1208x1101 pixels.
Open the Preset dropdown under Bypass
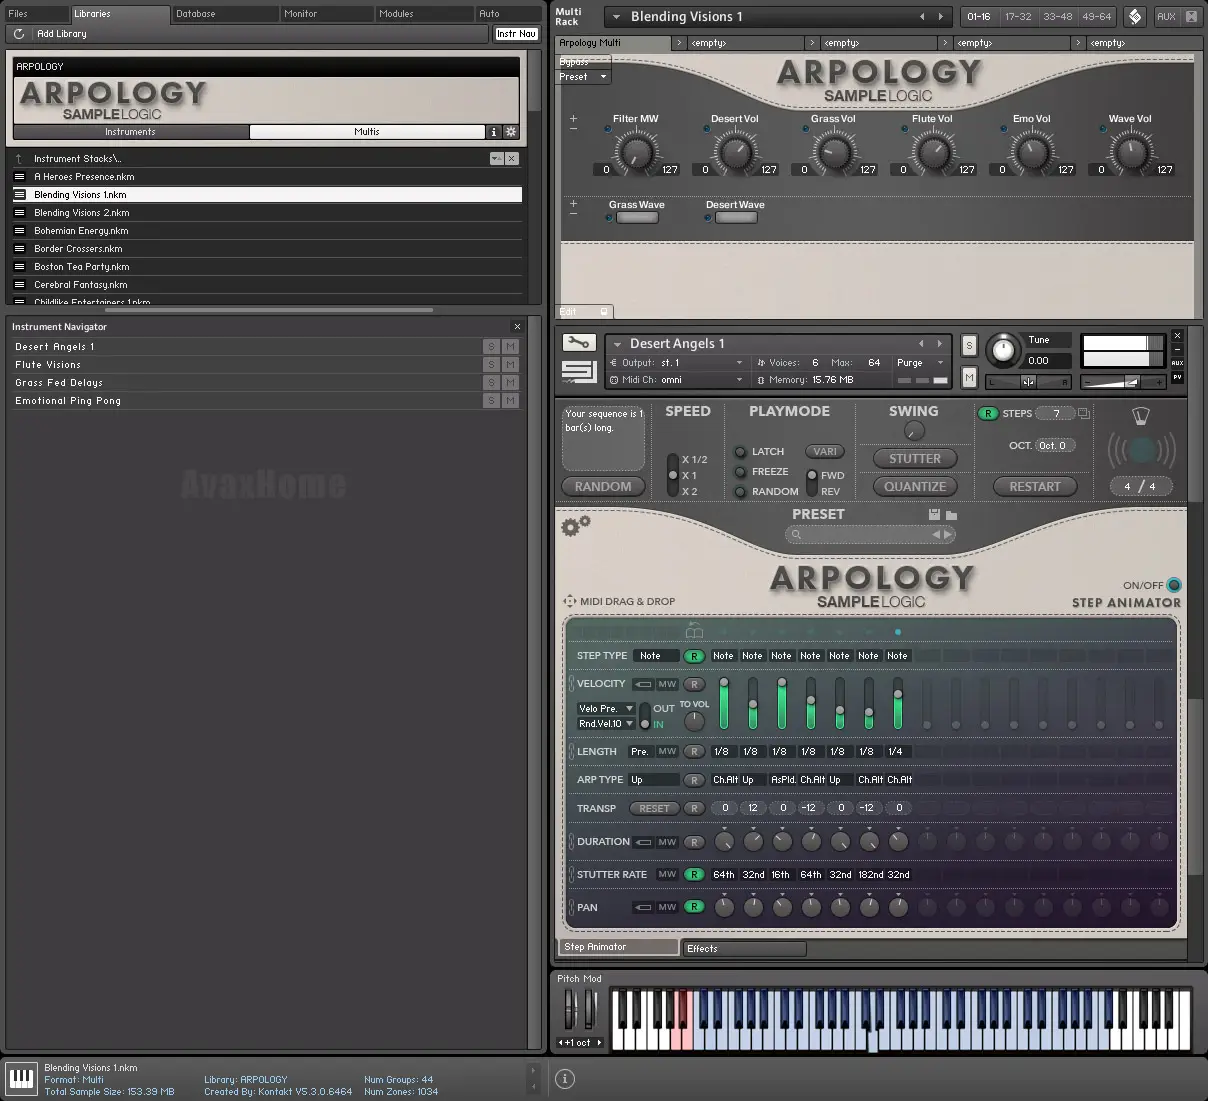click(584, 77)
